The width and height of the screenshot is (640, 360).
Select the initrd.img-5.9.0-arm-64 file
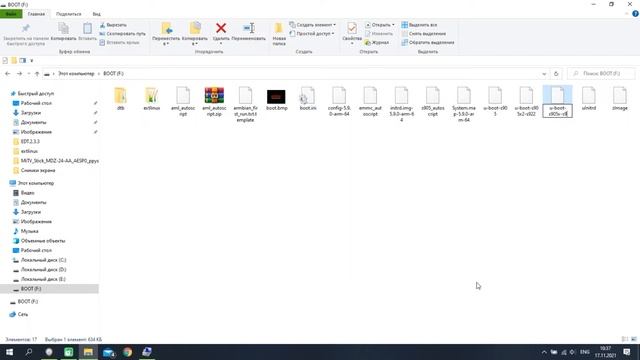click(402, 104)
